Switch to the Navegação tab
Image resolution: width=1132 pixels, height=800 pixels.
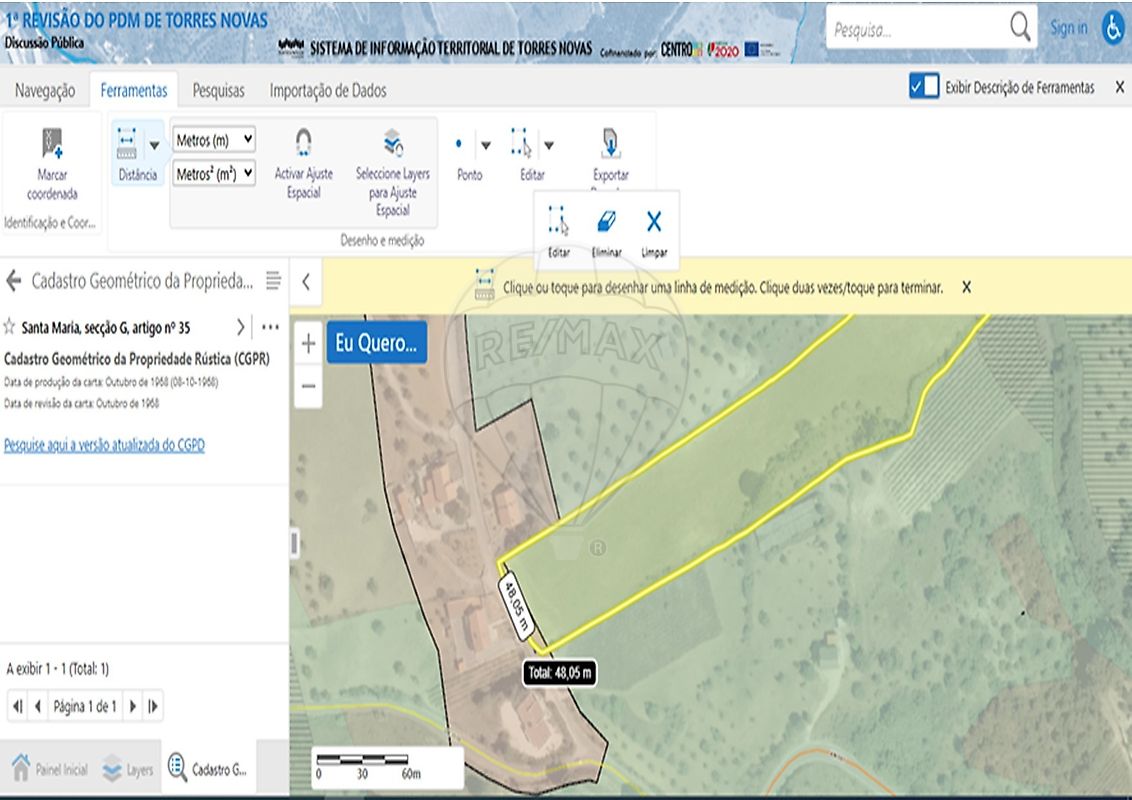[x=45, y=90]
